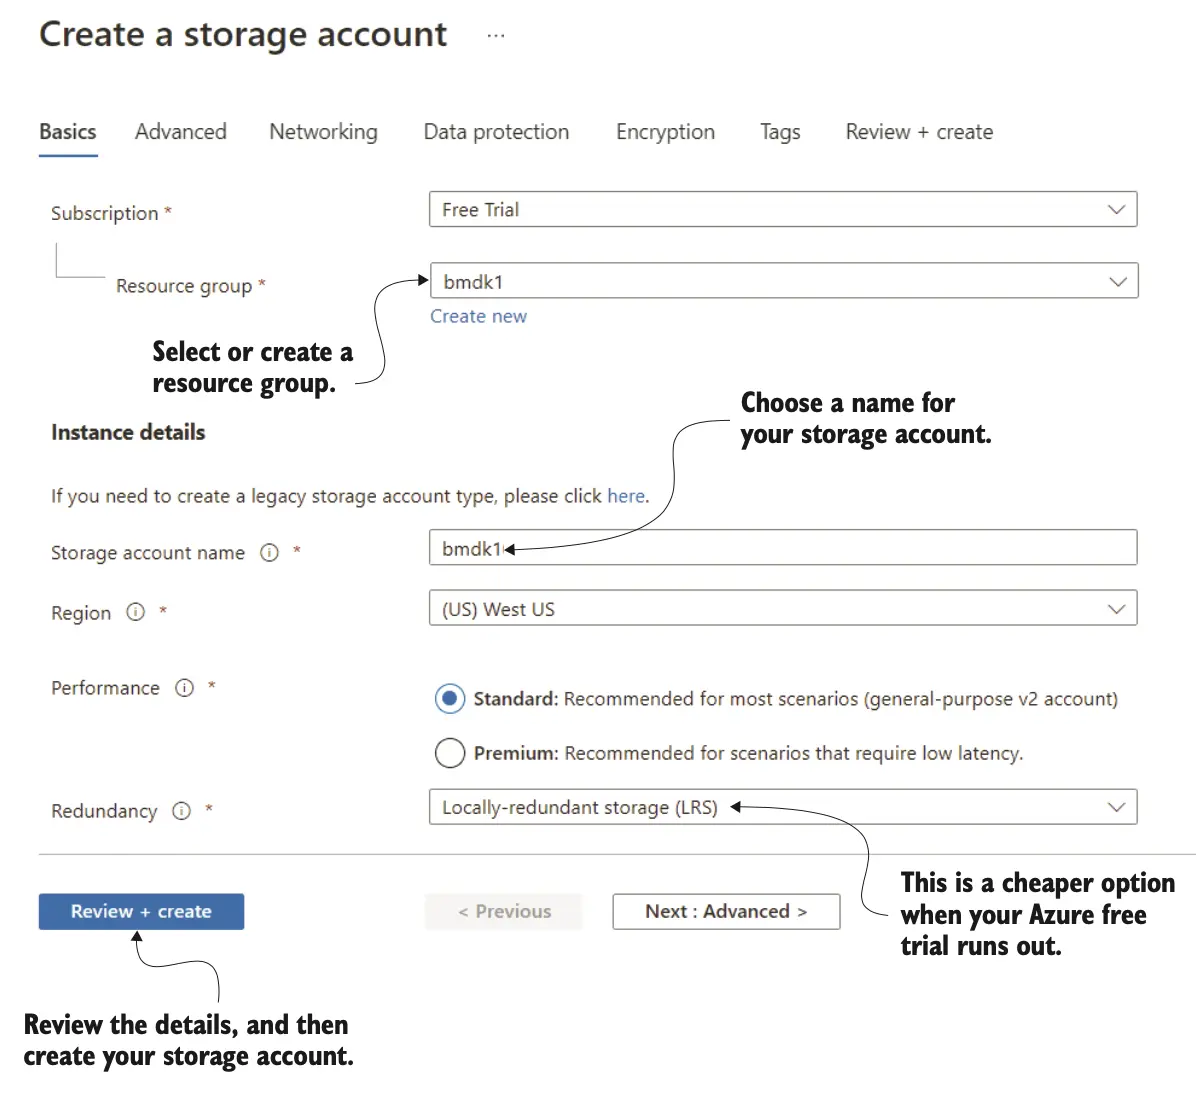1202x1098 pixels.
Task: Select the Standard performance option
Action: coord(450,699)
